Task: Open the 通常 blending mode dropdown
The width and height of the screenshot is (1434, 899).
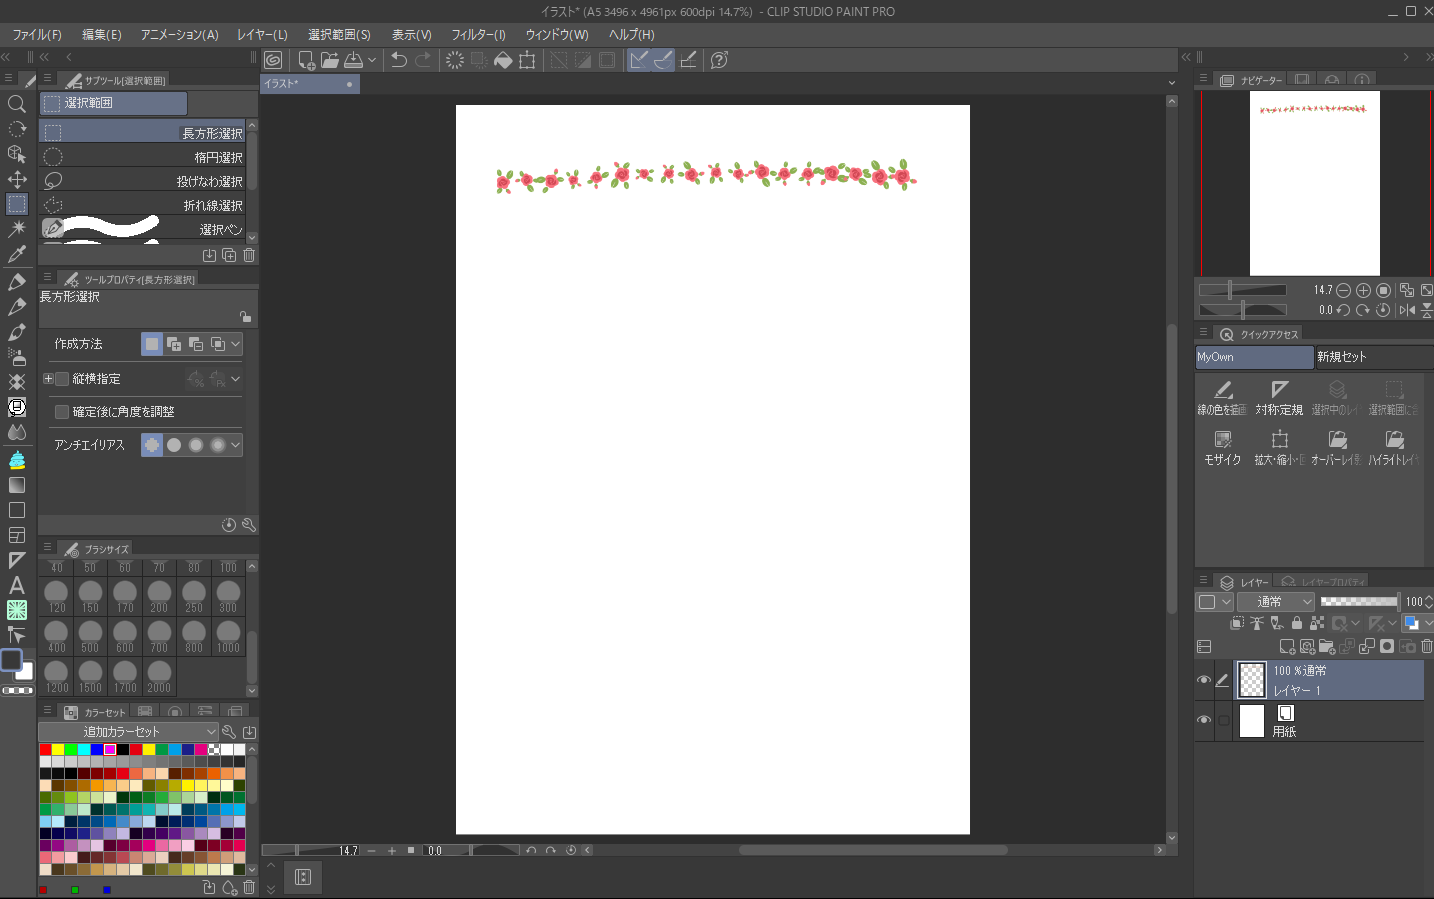Action: (x=1276, y=601)
